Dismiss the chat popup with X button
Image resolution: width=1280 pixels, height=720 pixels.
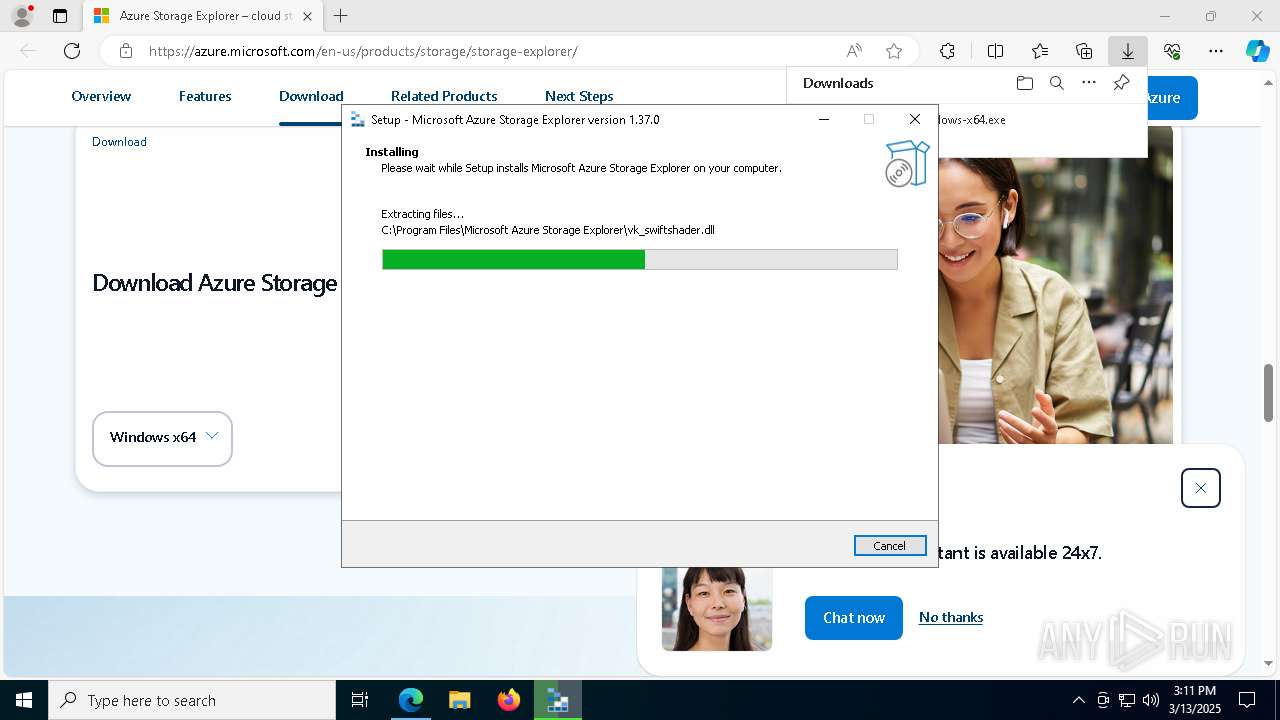click(1201, 488)
